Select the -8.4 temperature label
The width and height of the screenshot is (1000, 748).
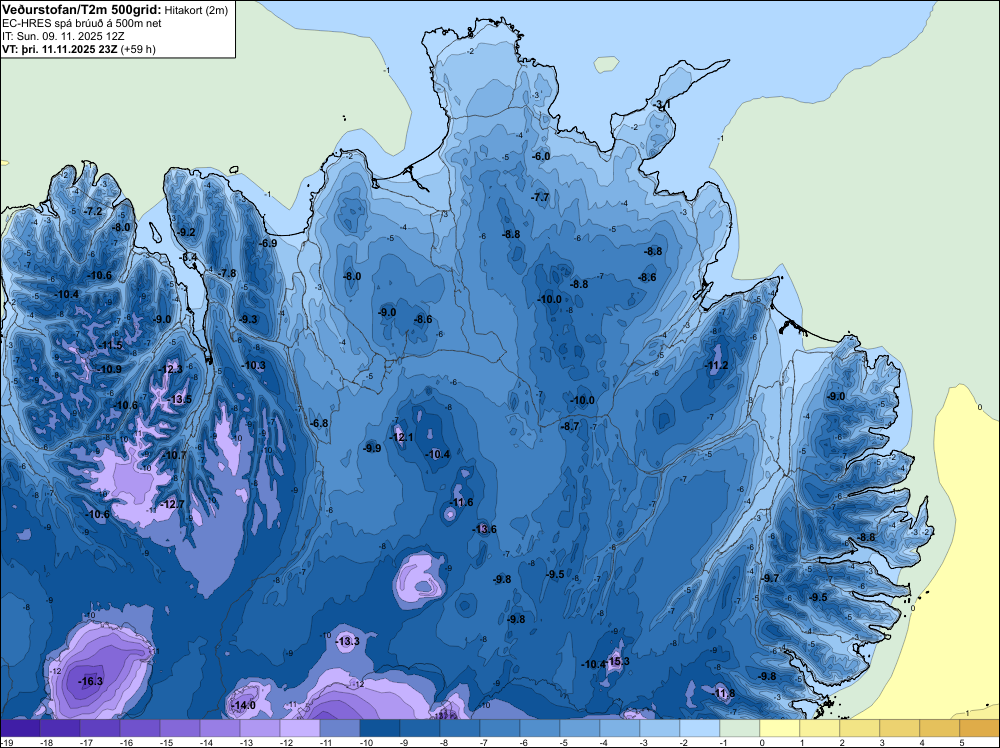tap(189, 257)
